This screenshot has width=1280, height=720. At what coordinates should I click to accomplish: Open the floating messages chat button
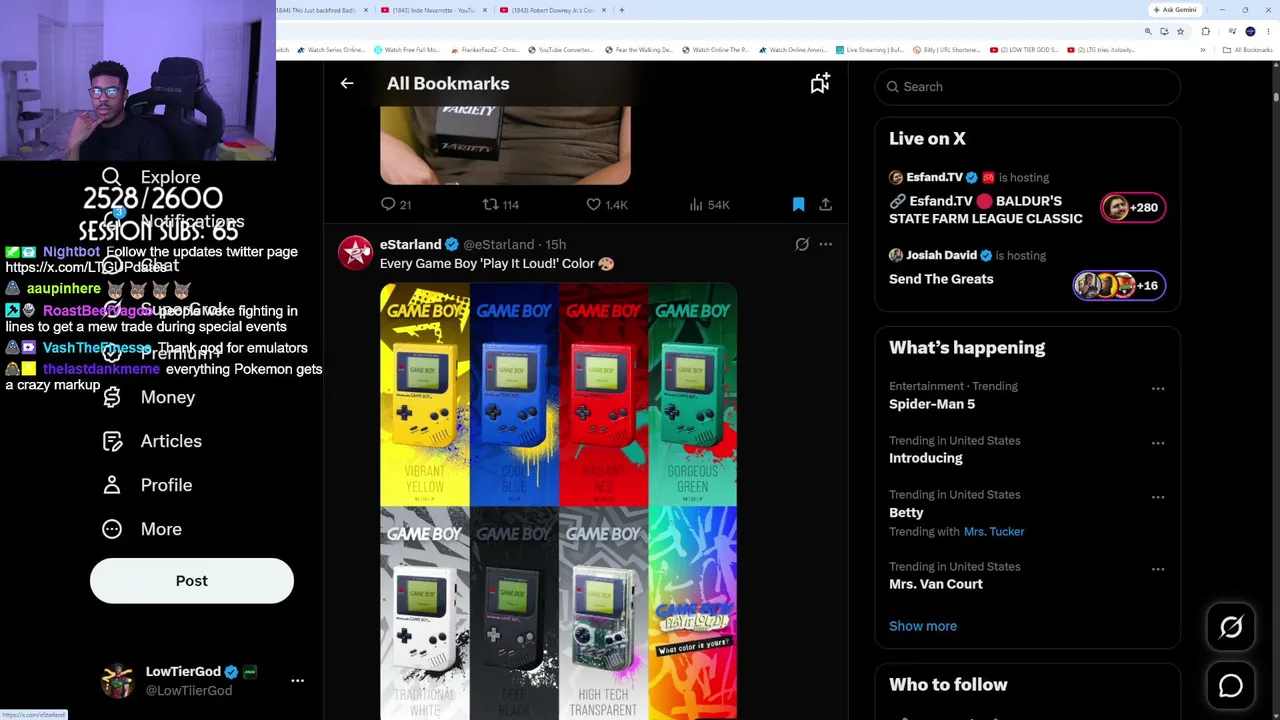click(1231, 686)
